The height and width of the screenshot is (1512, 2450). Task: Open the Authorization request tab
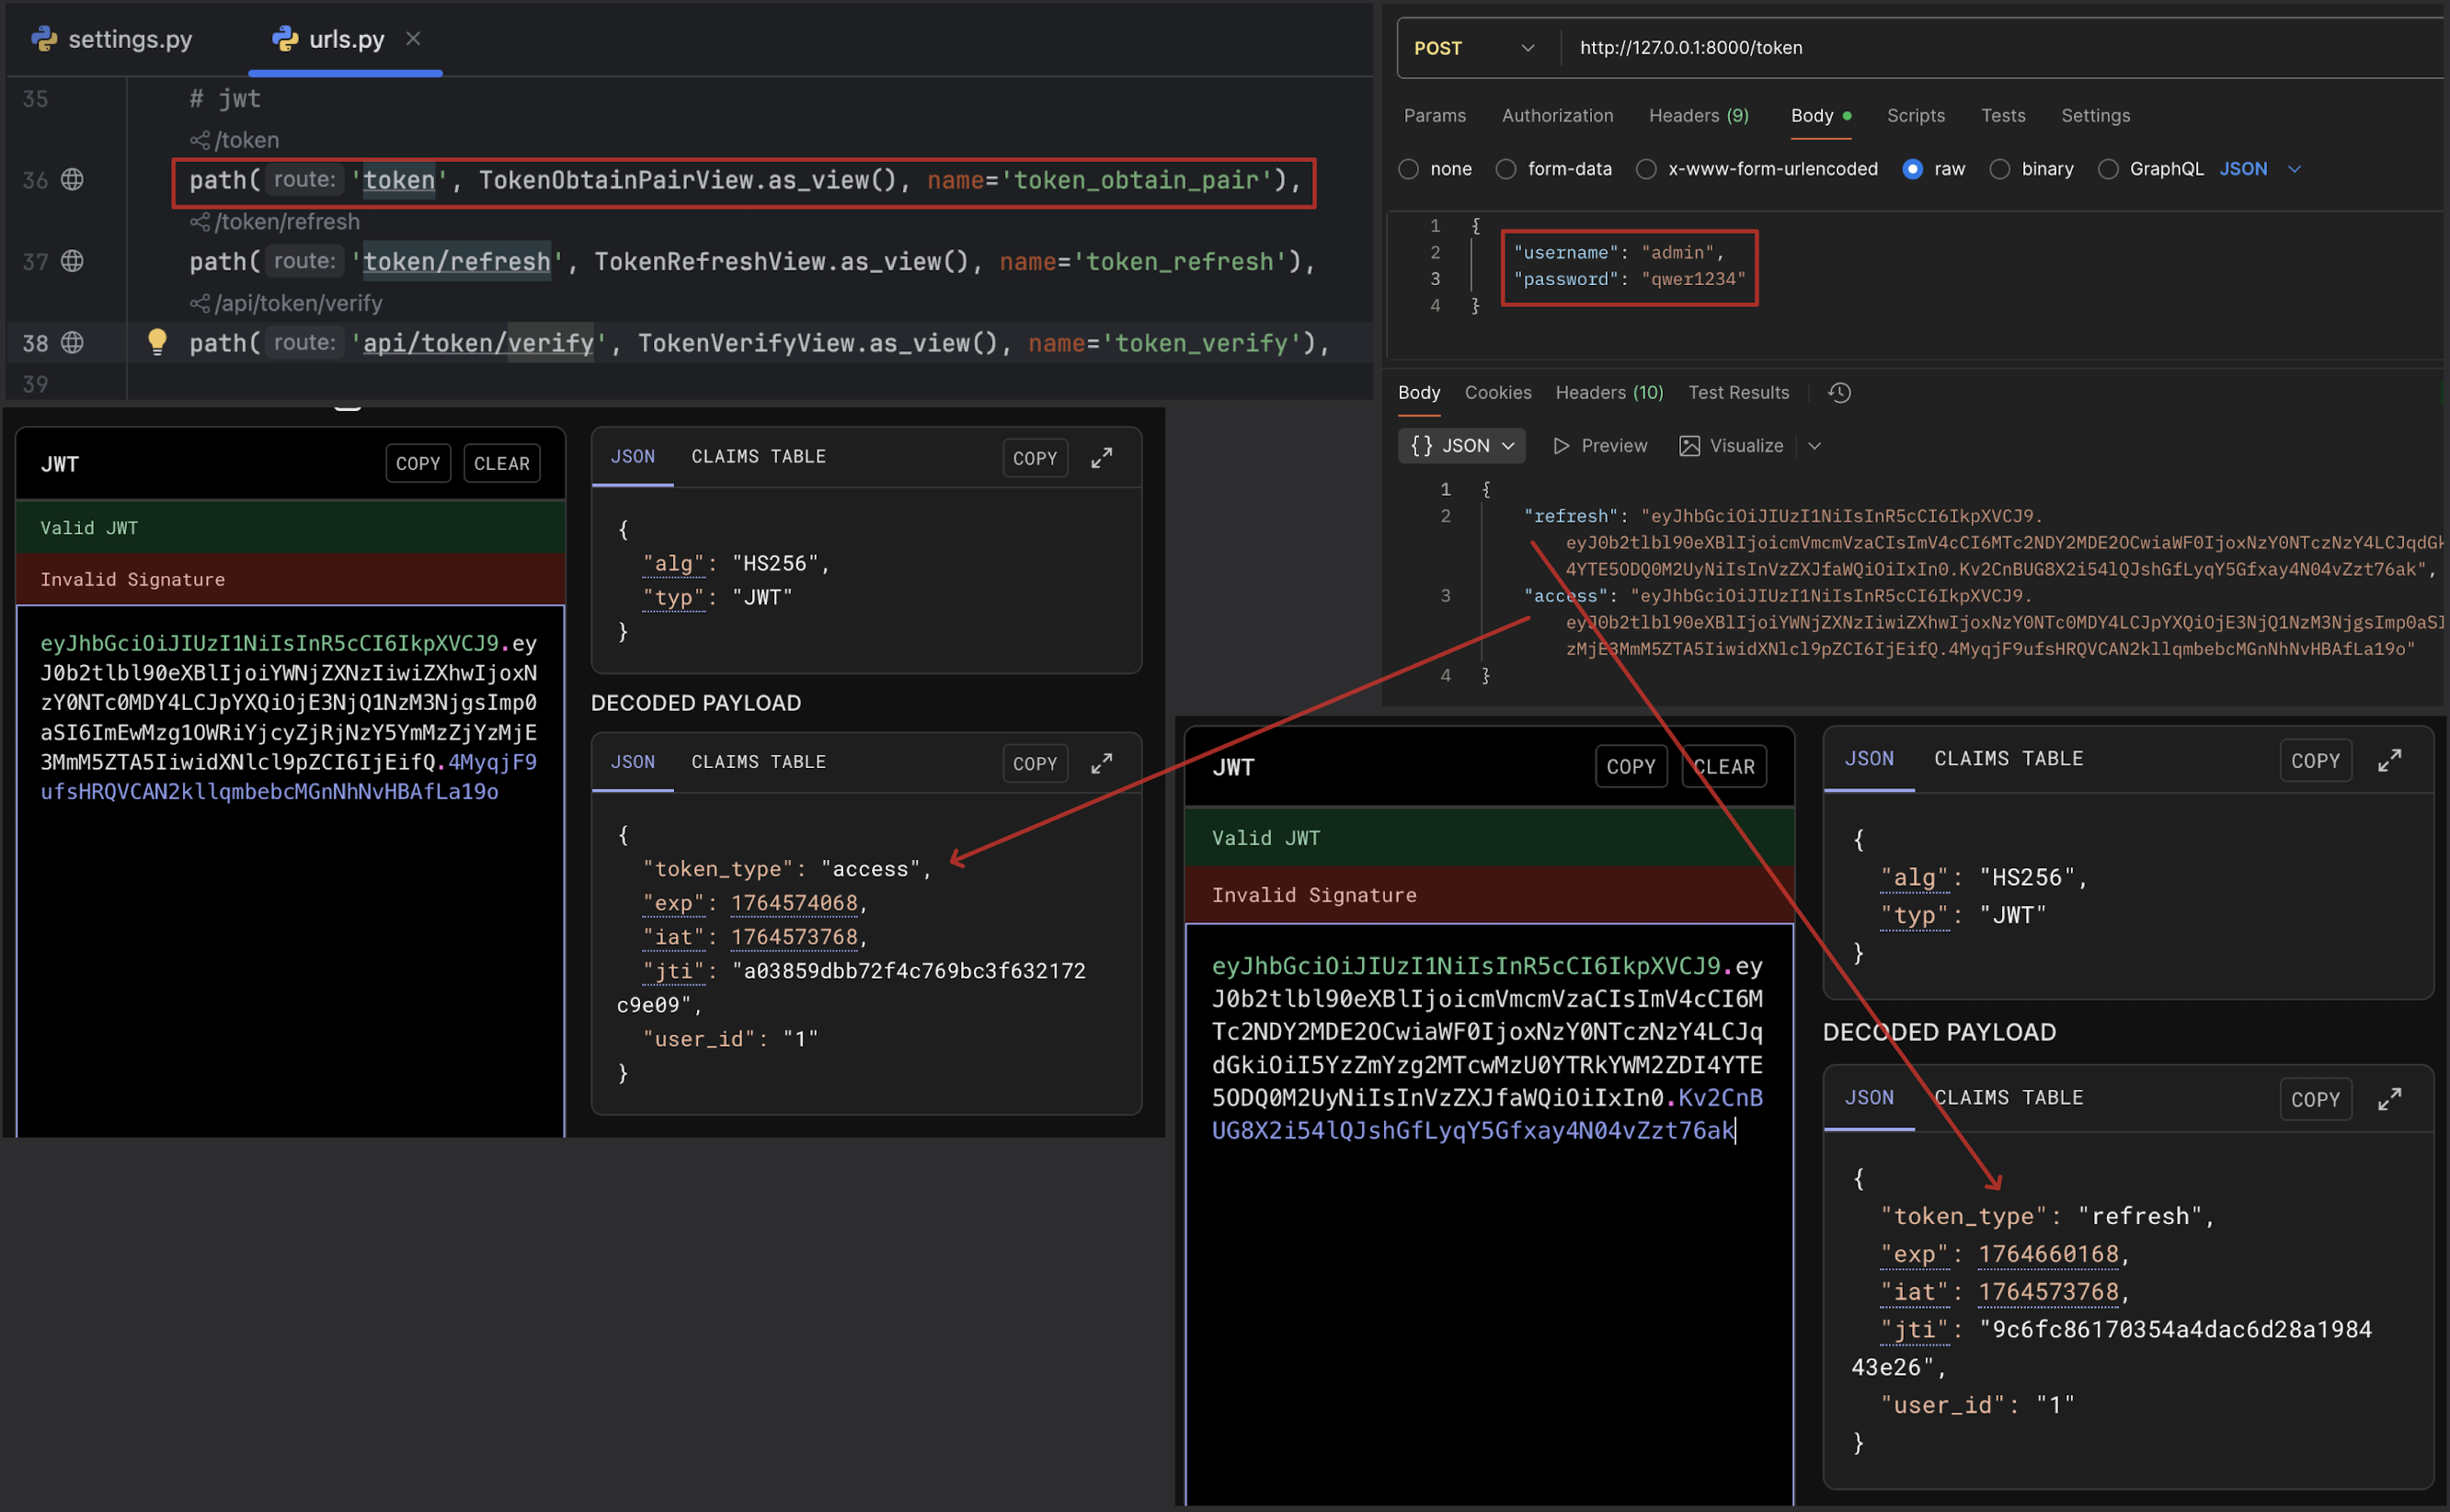[1557, 116]
